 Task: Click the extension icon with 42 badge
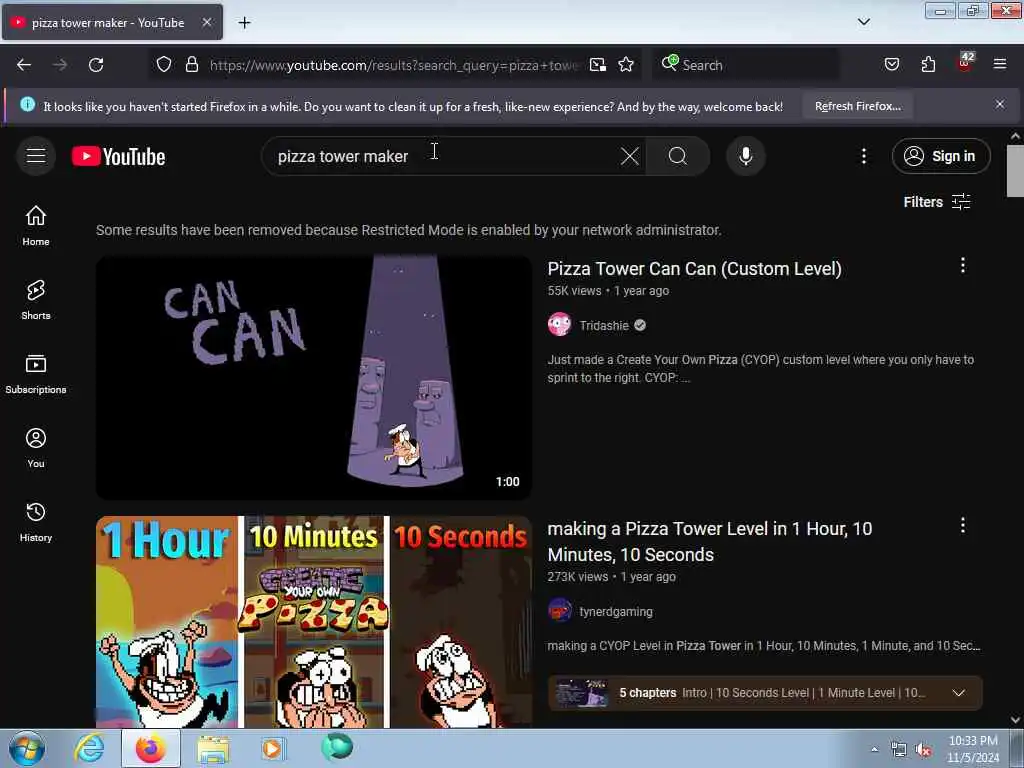click(x=965, y=63)
